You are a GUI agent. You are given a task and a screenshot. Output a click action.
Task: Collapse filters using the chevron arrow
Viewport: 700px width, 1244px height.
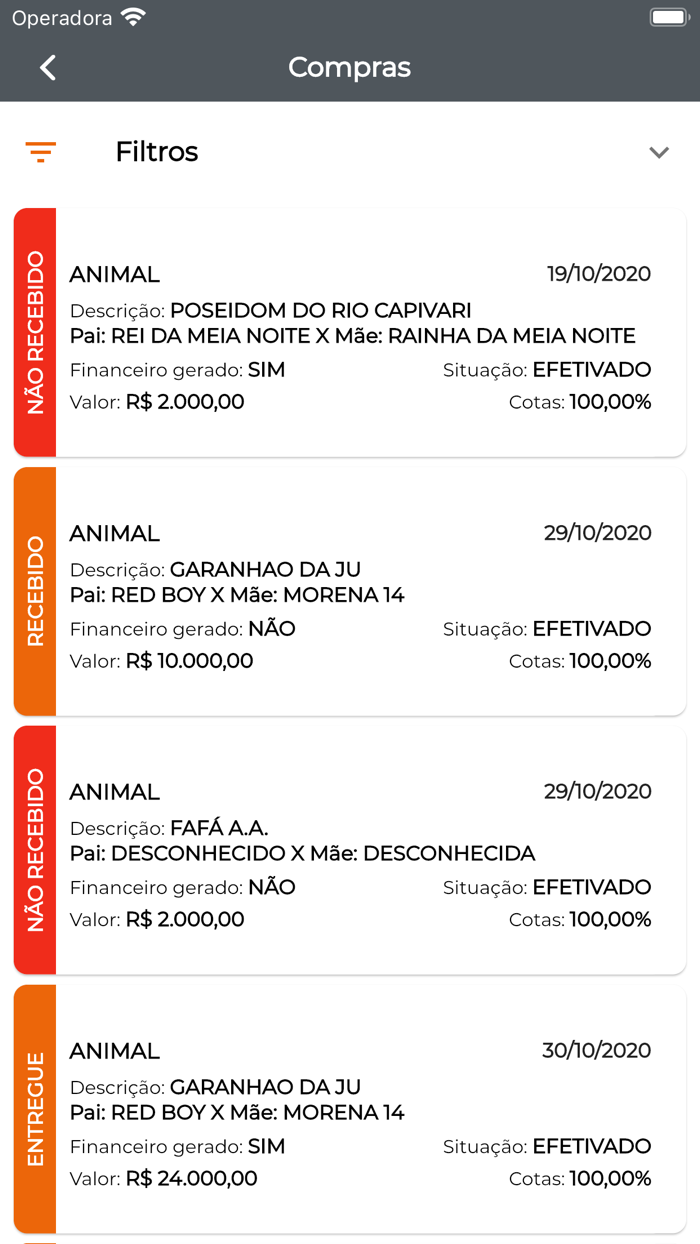pyautogui.click(x=659, y=152)
